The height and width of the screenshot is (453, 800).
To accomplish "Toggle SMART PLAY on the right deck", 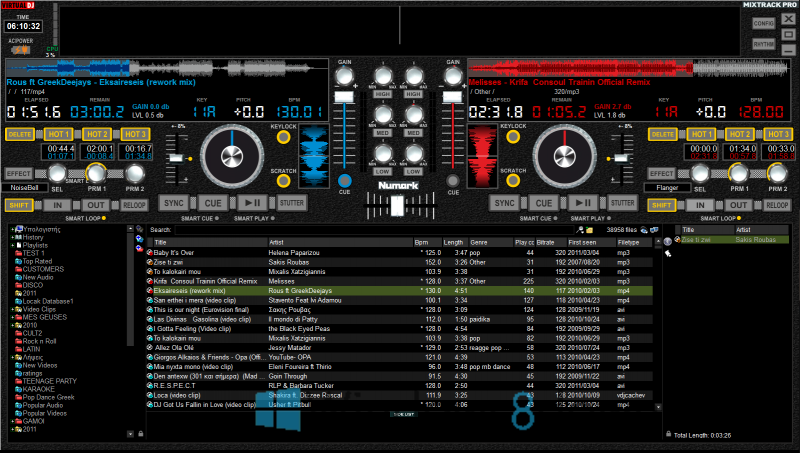I will click(x=590, y=218).
